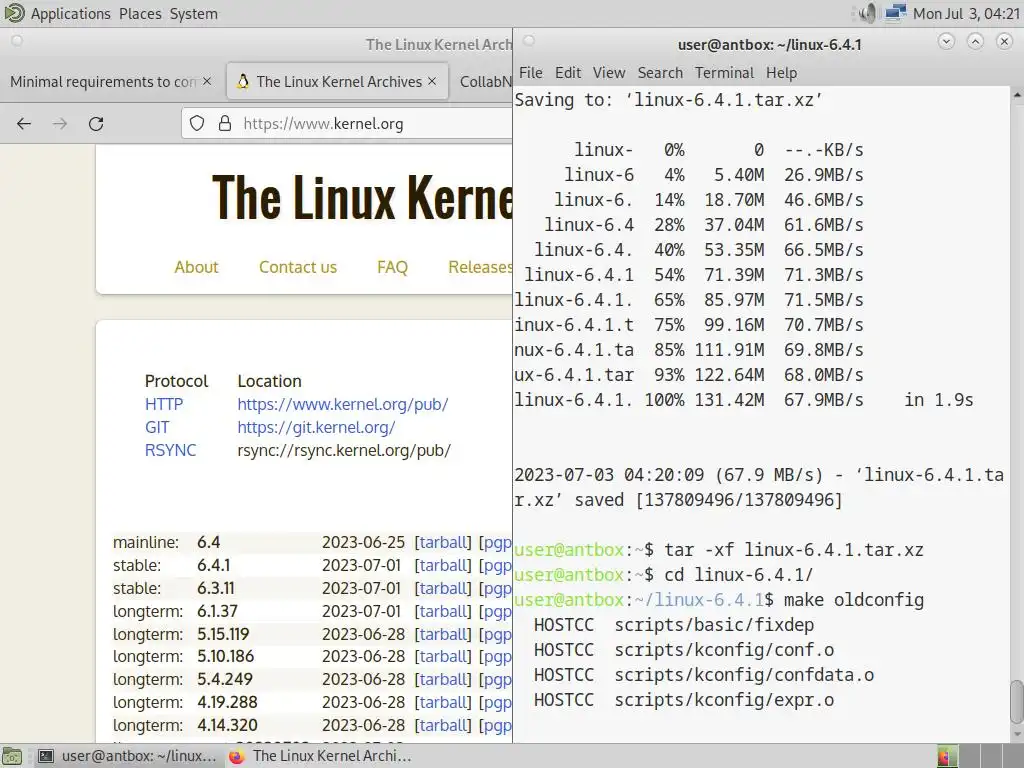Open the Applications menu

[71, 14]
